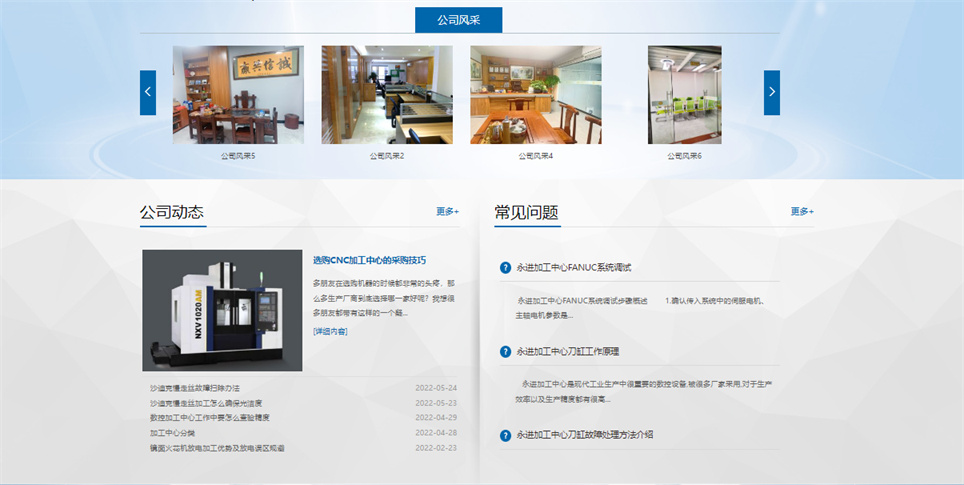
Task: Click the right carousel arrow in 公司风采
Action: click(x=771, y=92)
